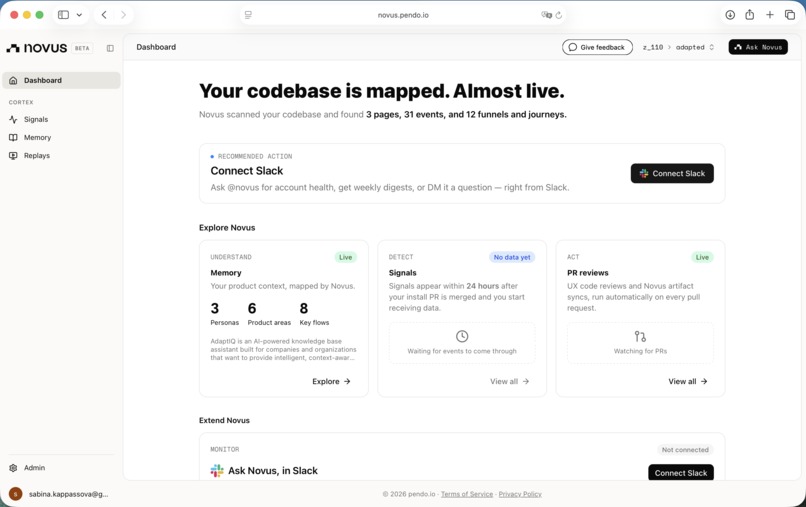Click the user avatar circle
The image size is (806, 507).
(15, 494)
